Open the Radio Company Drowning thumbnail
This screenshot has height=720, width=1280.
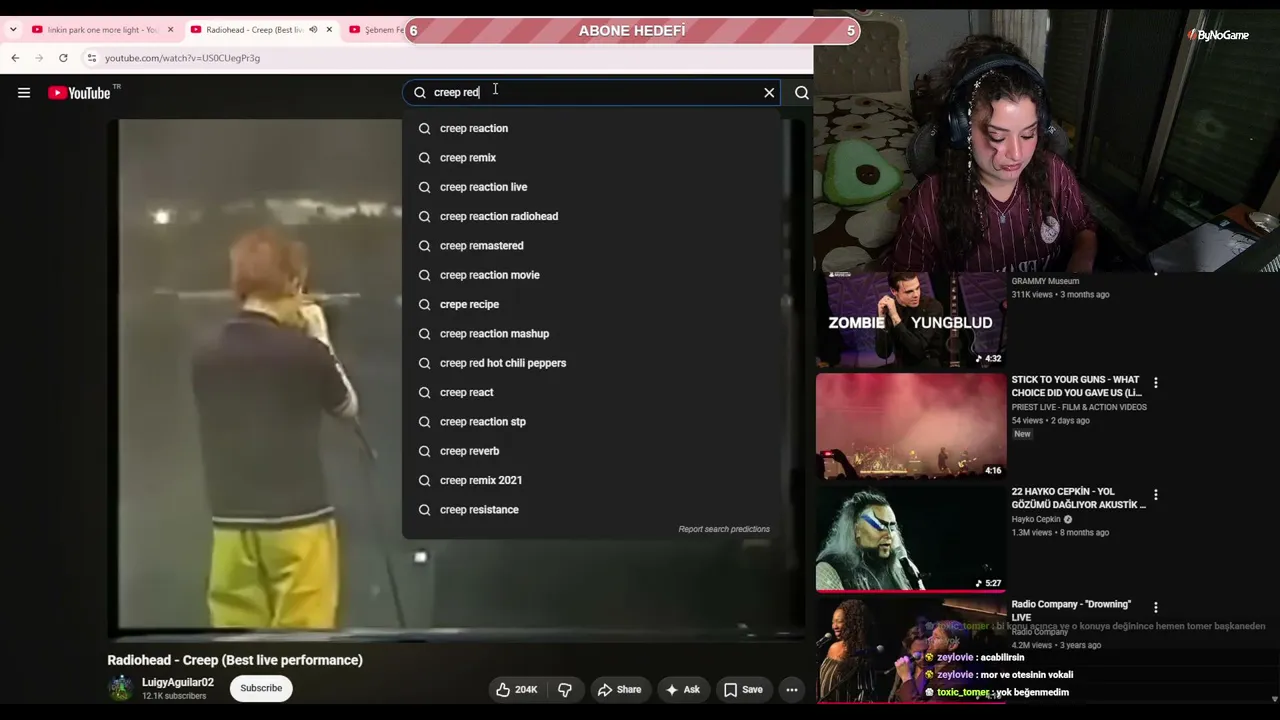[911, 650]
